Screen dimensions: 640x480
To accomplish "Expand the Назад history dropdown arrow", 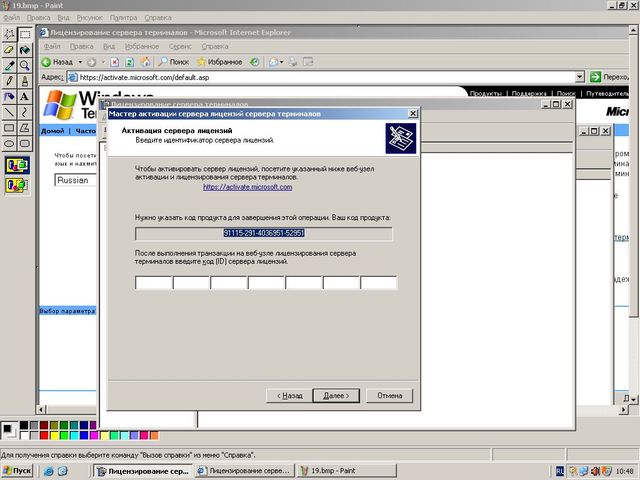I will click(x=80, y=62).
